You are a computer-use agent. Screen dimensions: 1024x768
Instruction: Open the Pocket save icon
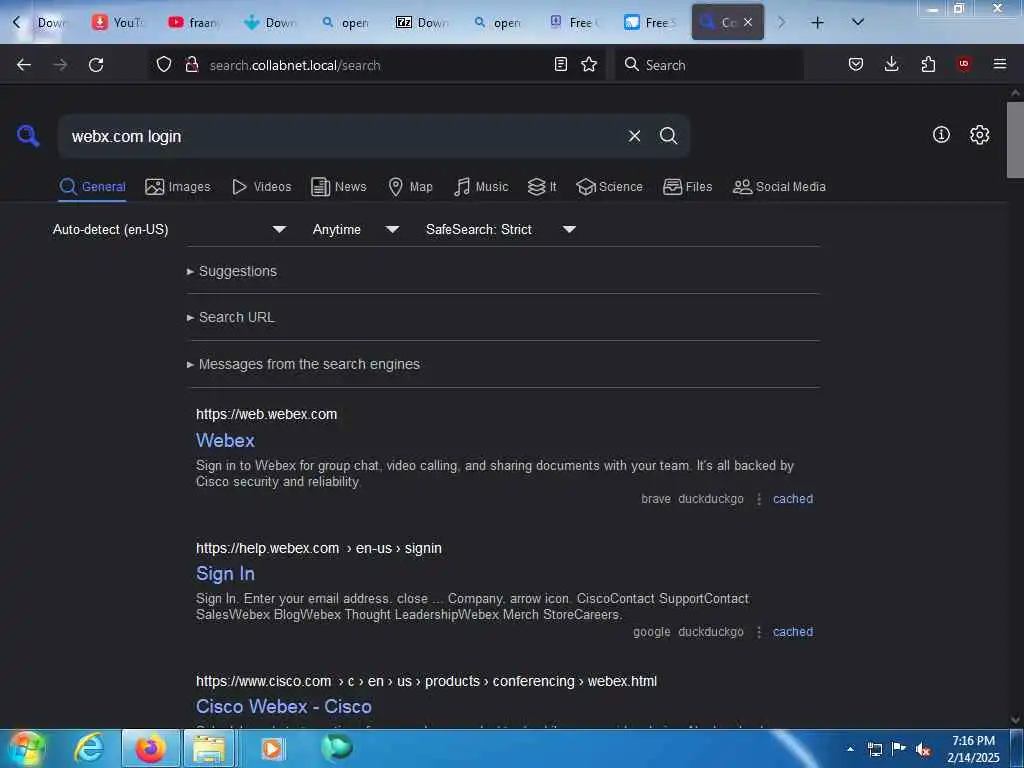click(856, 64)
